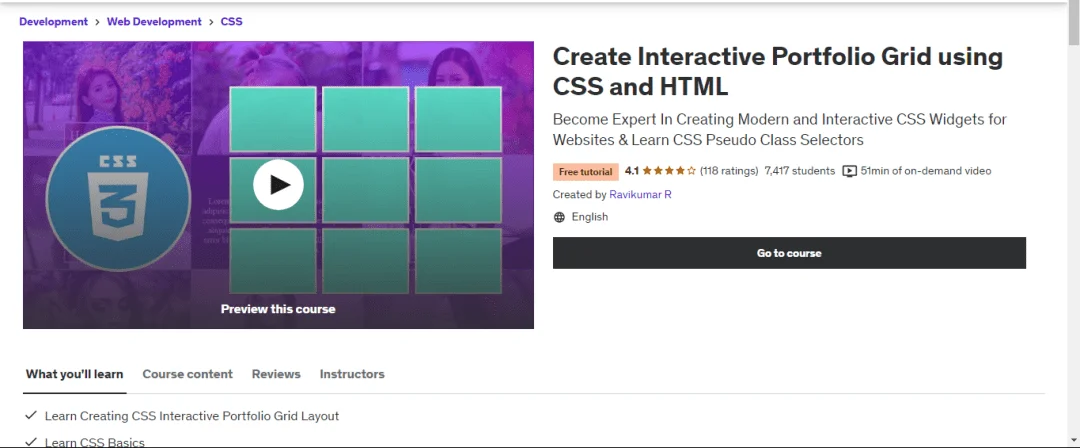Click the (118 ratings) text
Screen dimensions: 1080x448
coord(729,171)
